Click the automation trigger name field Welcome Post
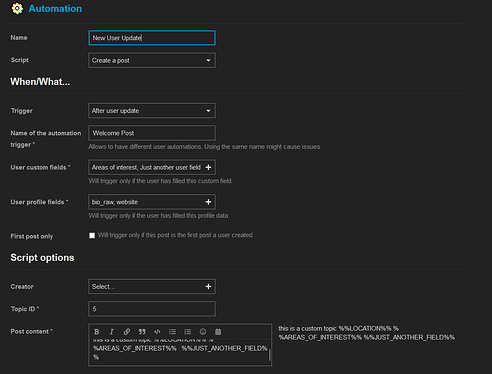Viewport: 492px width, 374px height. (x=152, y=133)
